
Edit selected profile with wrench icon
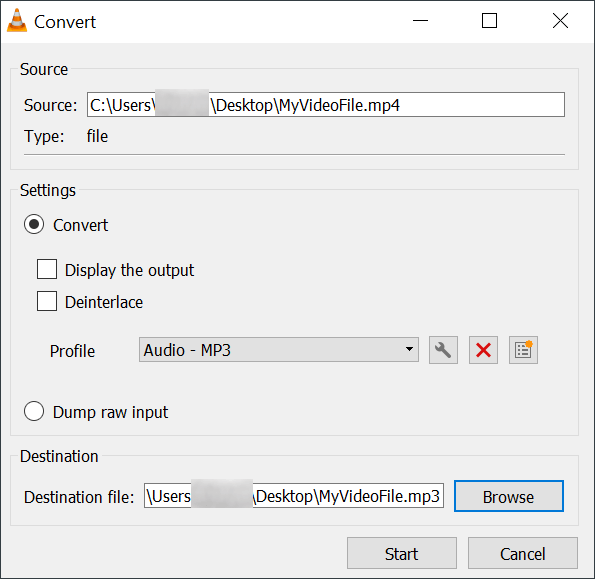pyautogui.click(x=443, y=350)
